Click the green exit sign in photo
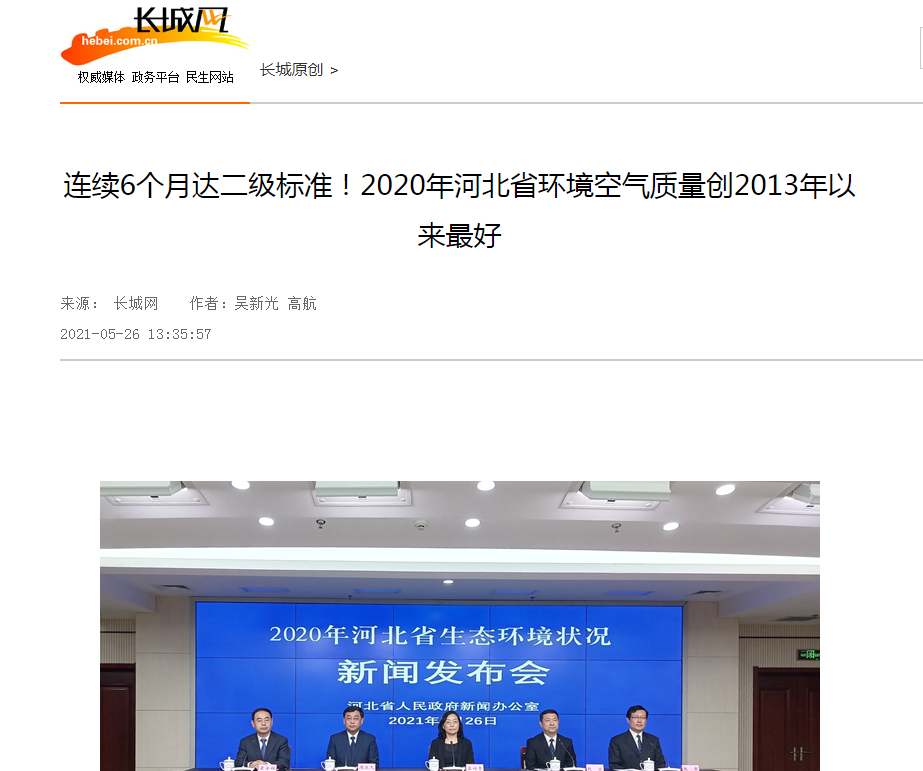 click(x=809, y=654)
